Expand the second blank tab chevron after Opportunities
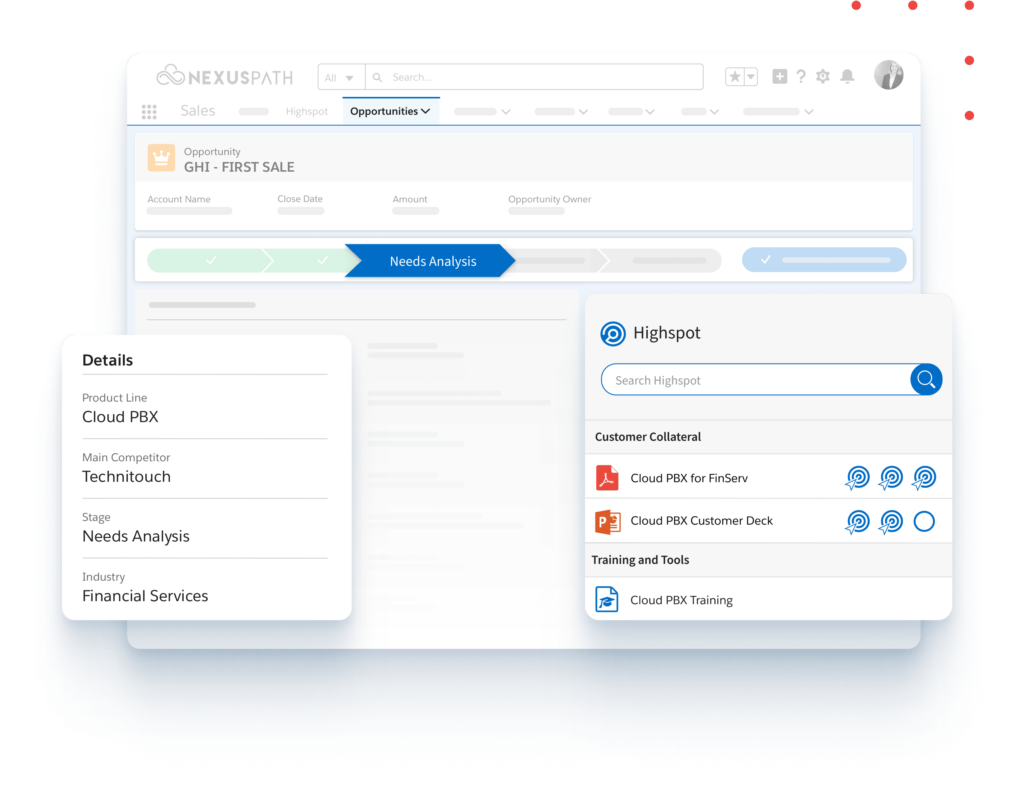 pyautogui.click(x=583, y=112)
